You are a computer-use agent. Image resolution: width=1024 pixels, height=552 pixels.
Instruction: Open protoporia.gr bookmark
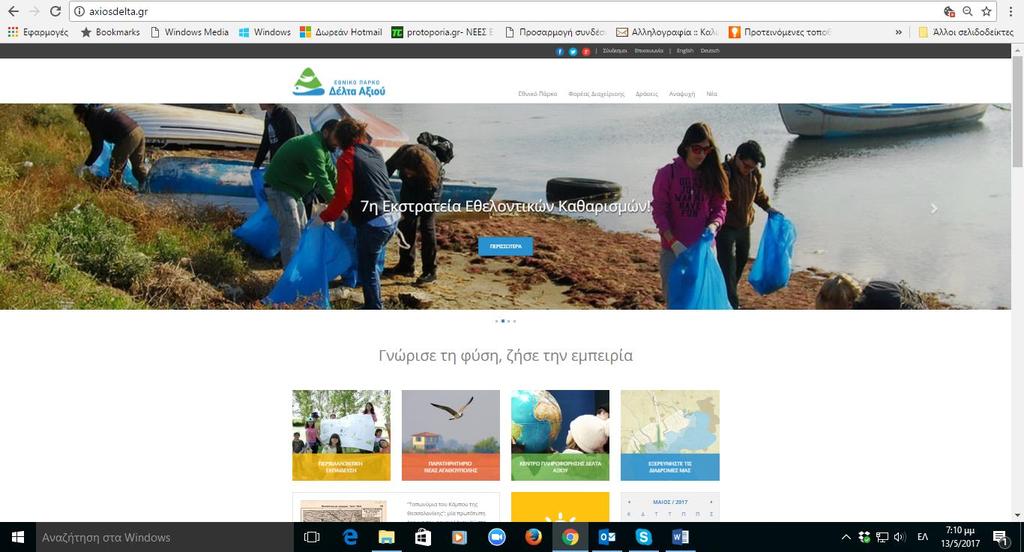coord(442,31)
